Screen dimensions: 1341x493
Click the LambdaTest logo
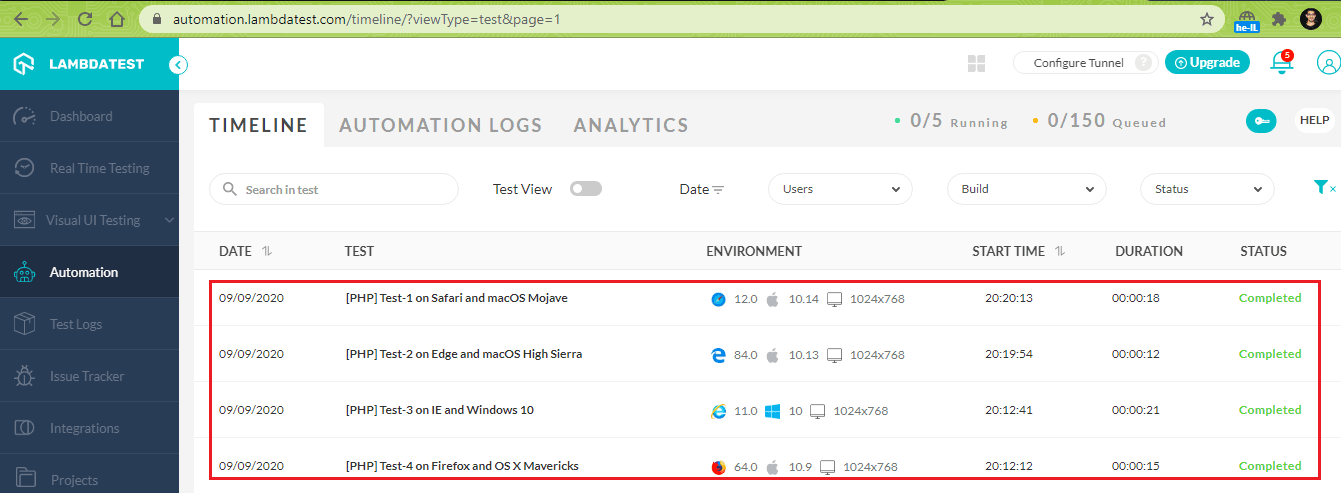(79, 64)
